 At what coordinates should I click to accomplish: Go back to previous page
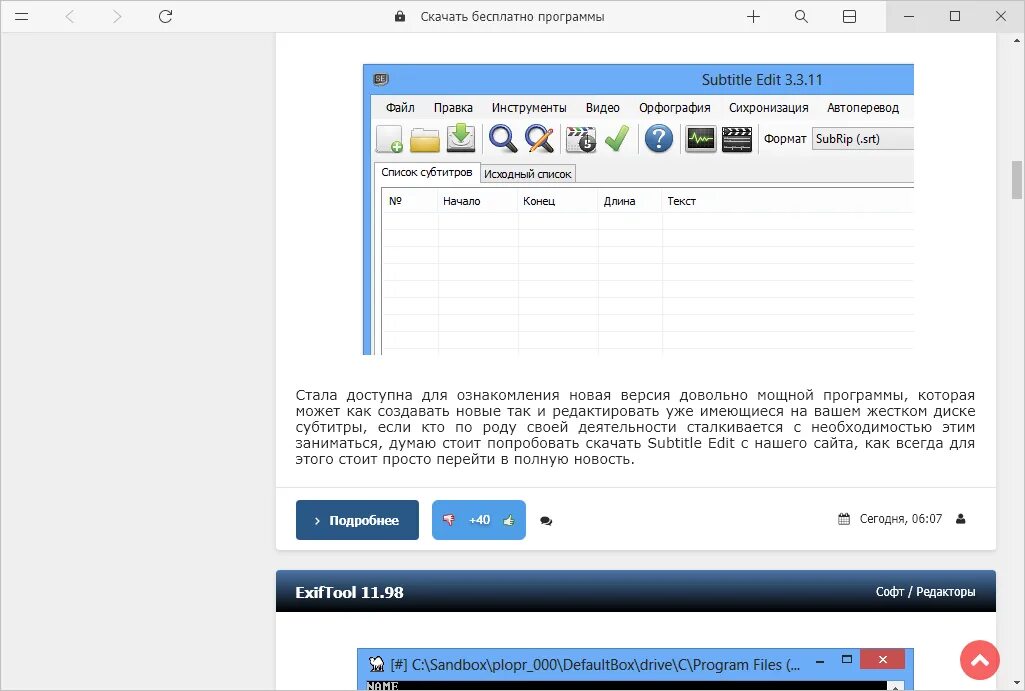click(x=70, y=16)
